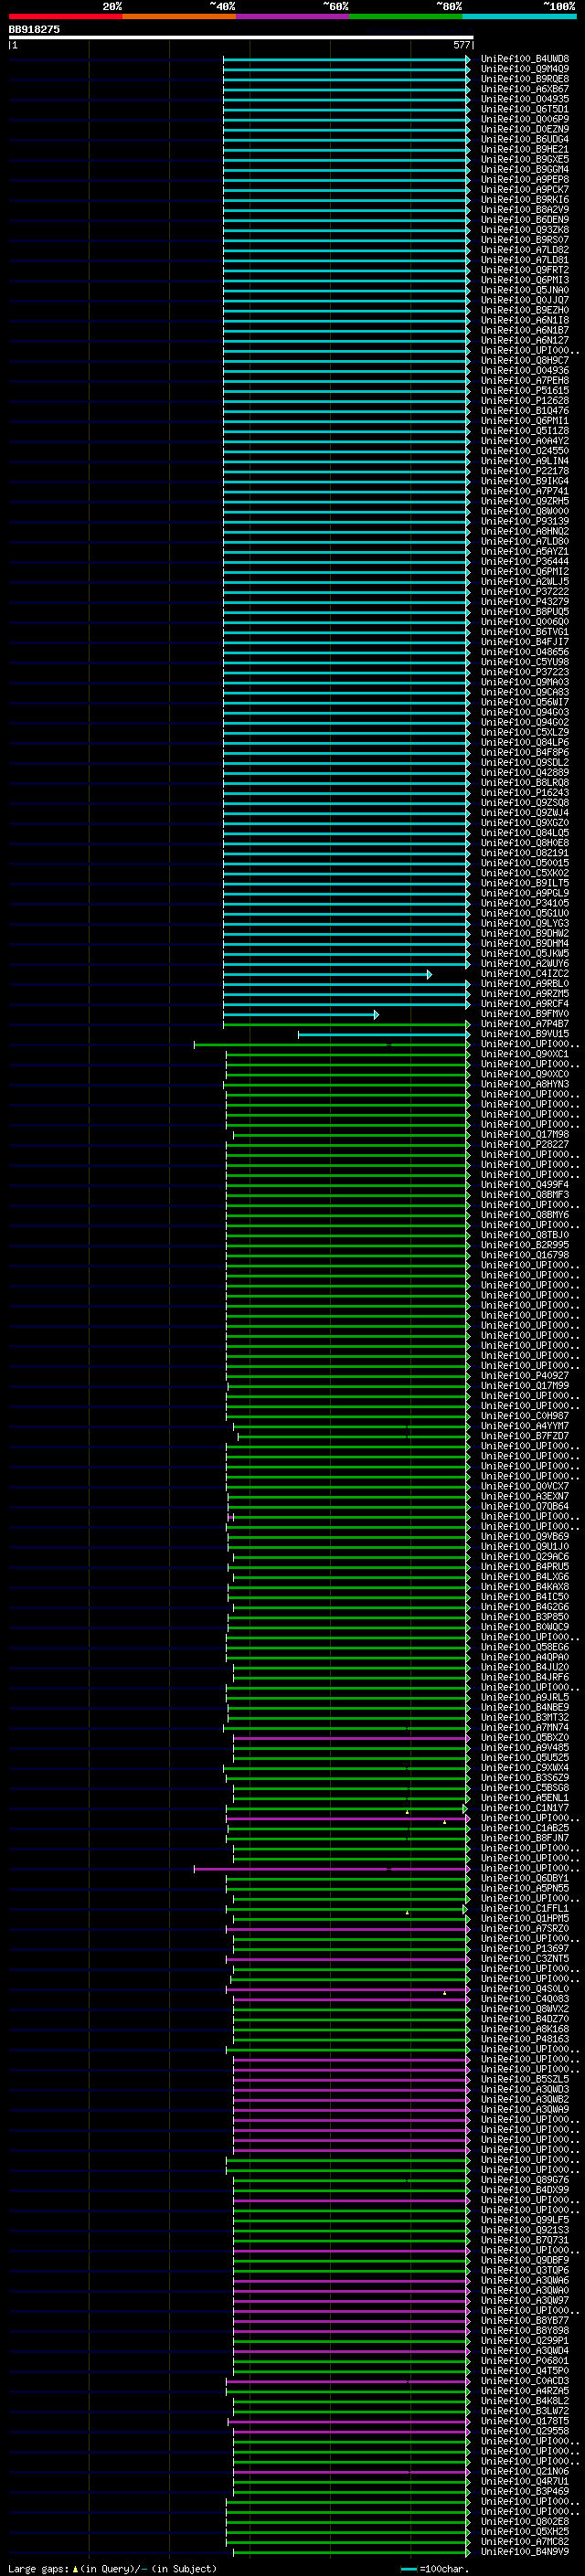Select hit label UniRef100_B7FZD7
This screenshot has height=2576, width=585.
(524, 1435)
